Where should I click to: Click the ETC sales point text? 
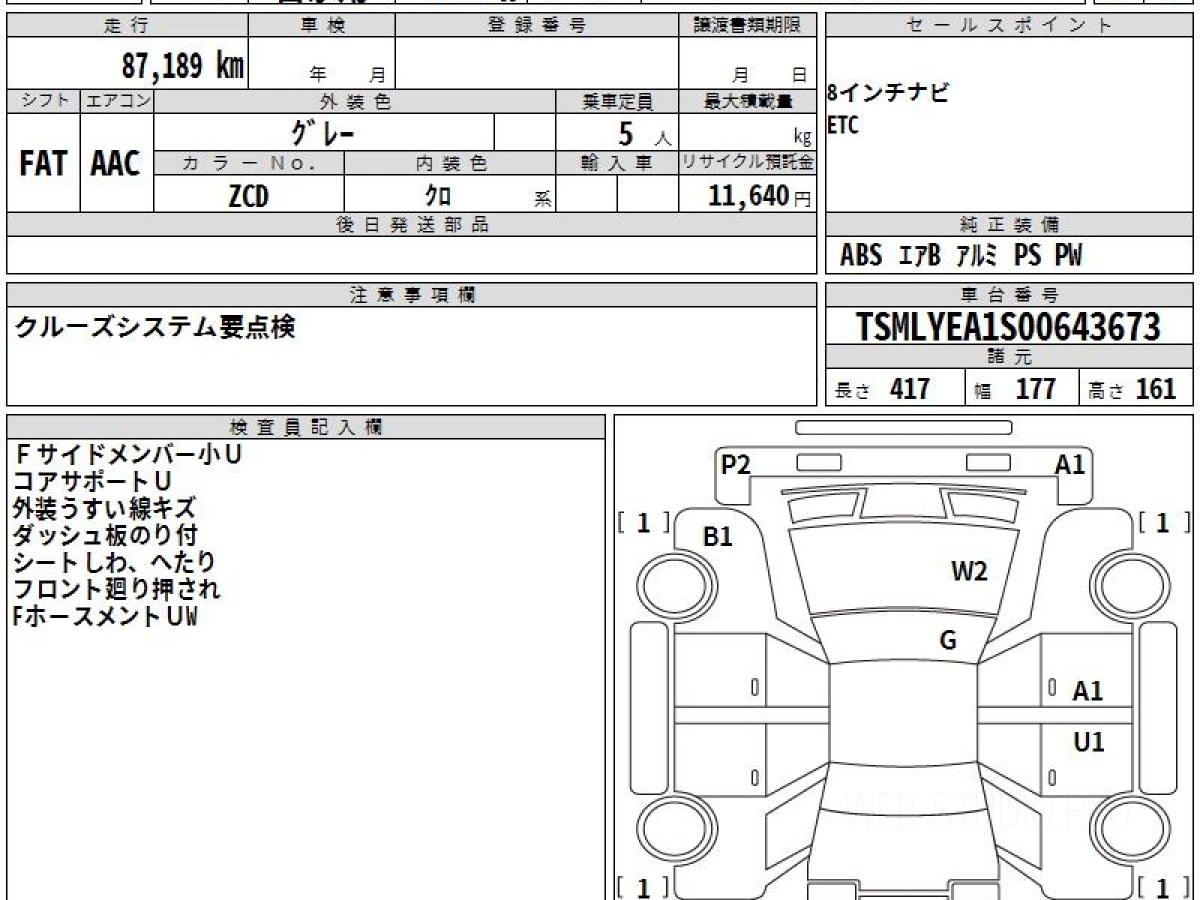(x=843, y=126)
